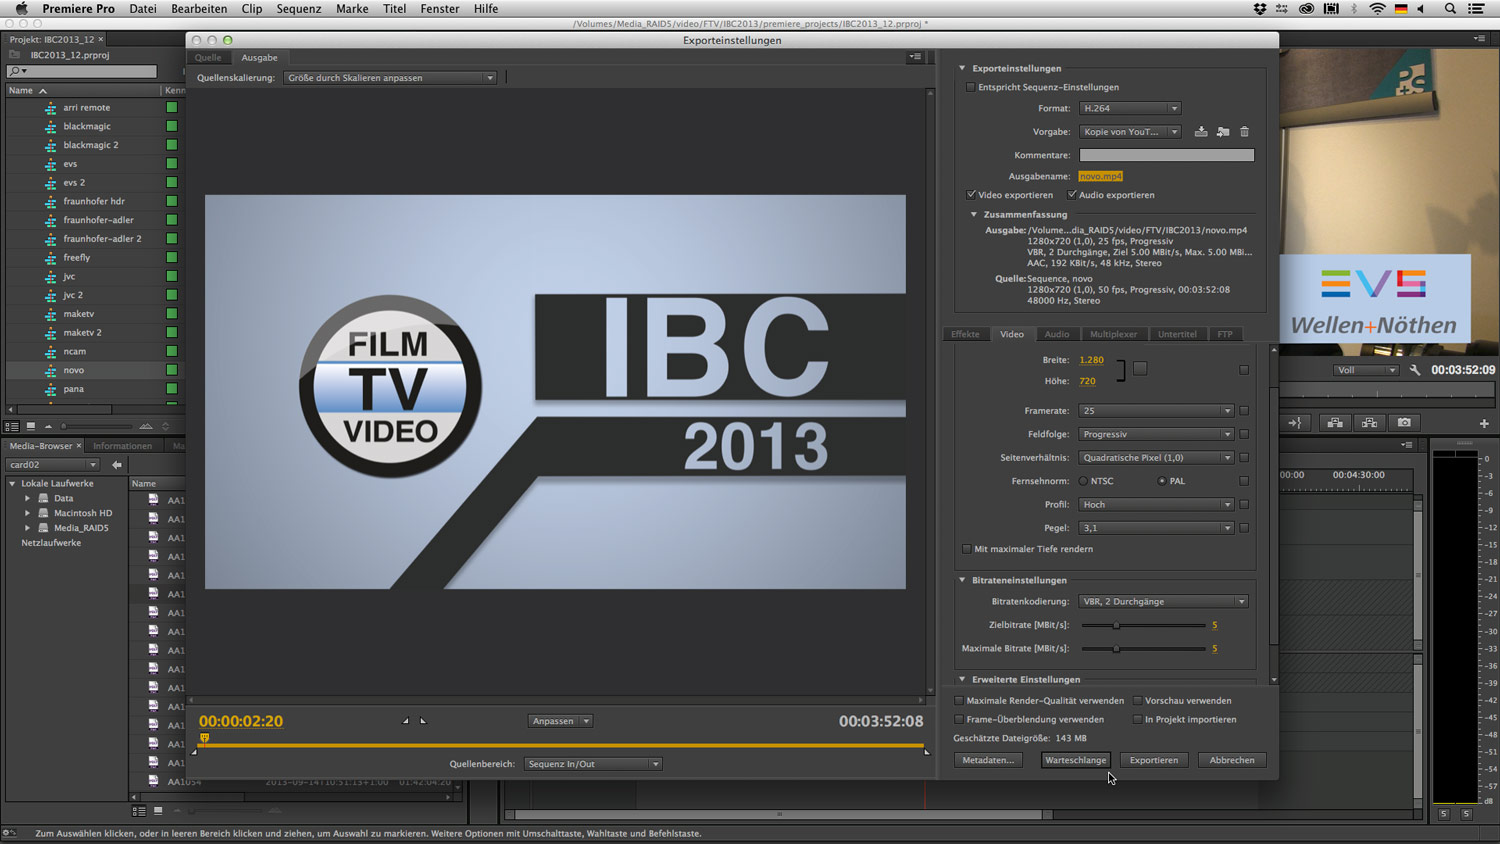Click the save preset icon next to Vorgabe
1500x844 pixels.
[1201, 132]
